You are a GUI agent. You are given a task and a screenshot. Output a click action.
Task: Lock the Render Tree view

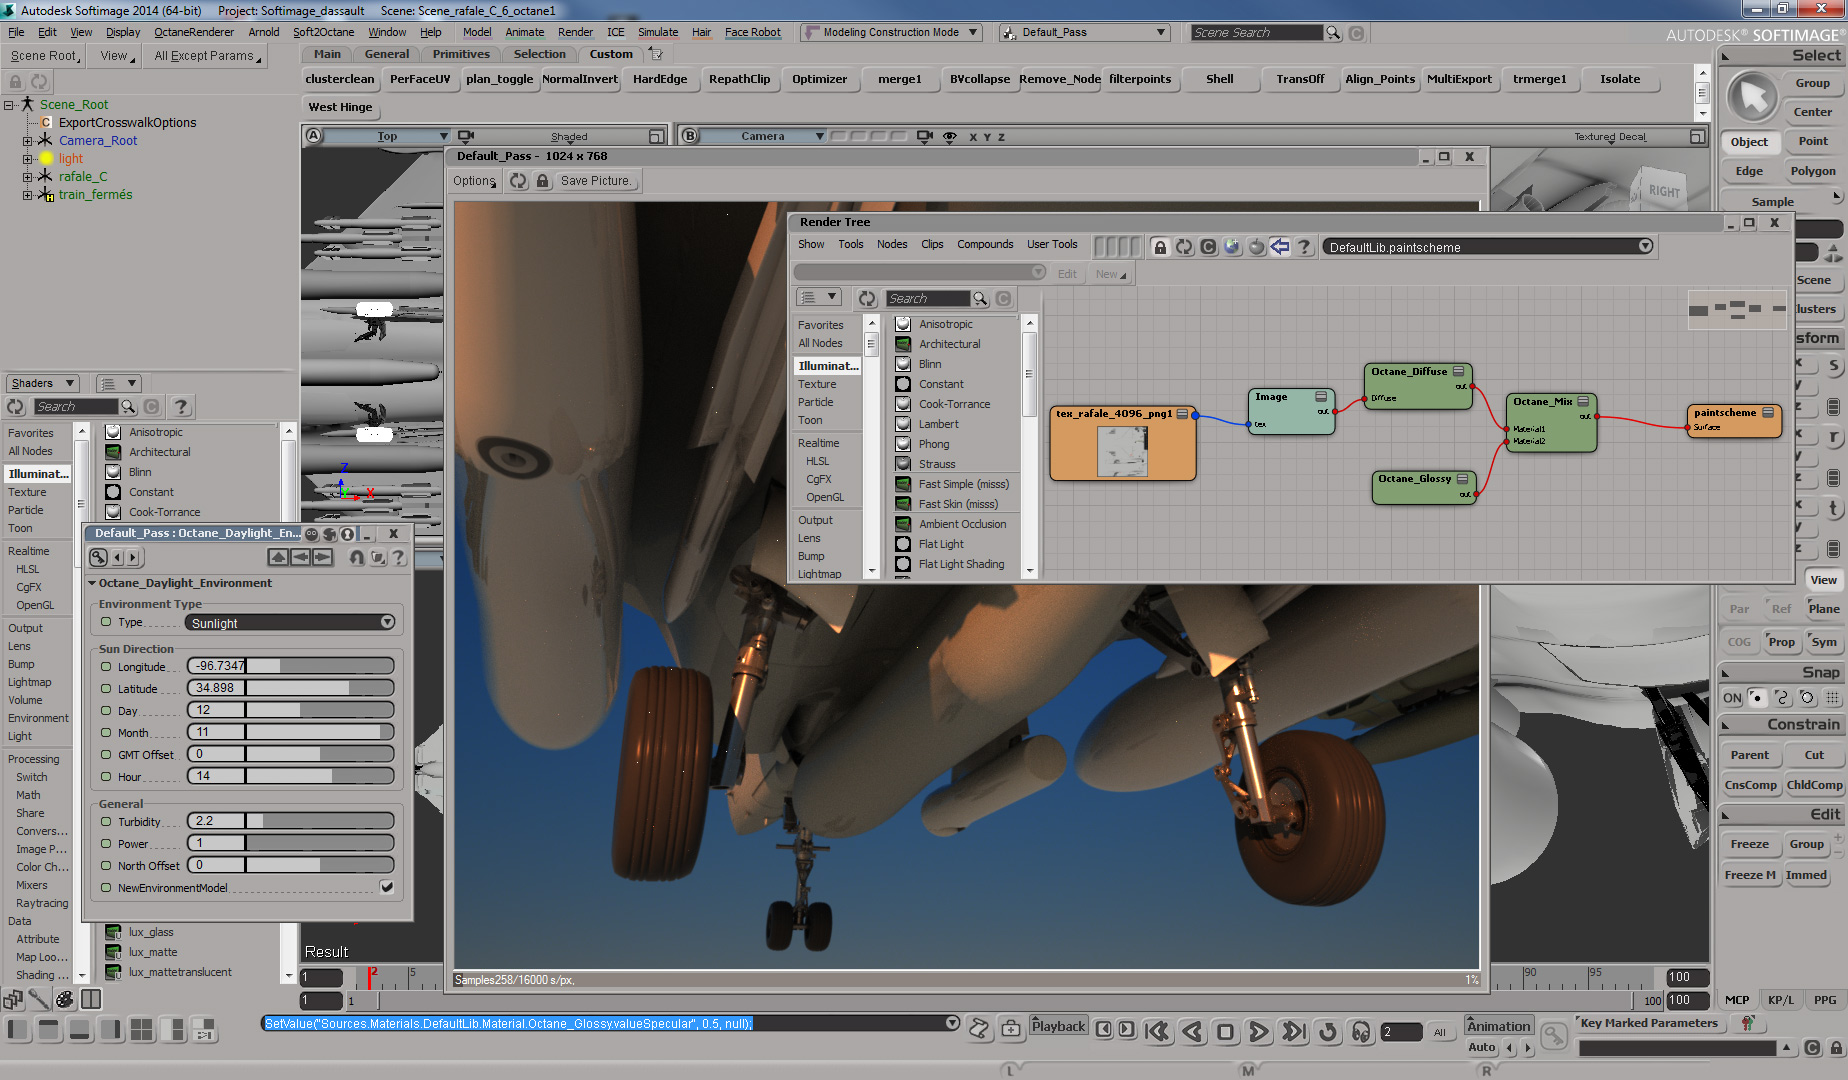click(x=1160, y=246)
